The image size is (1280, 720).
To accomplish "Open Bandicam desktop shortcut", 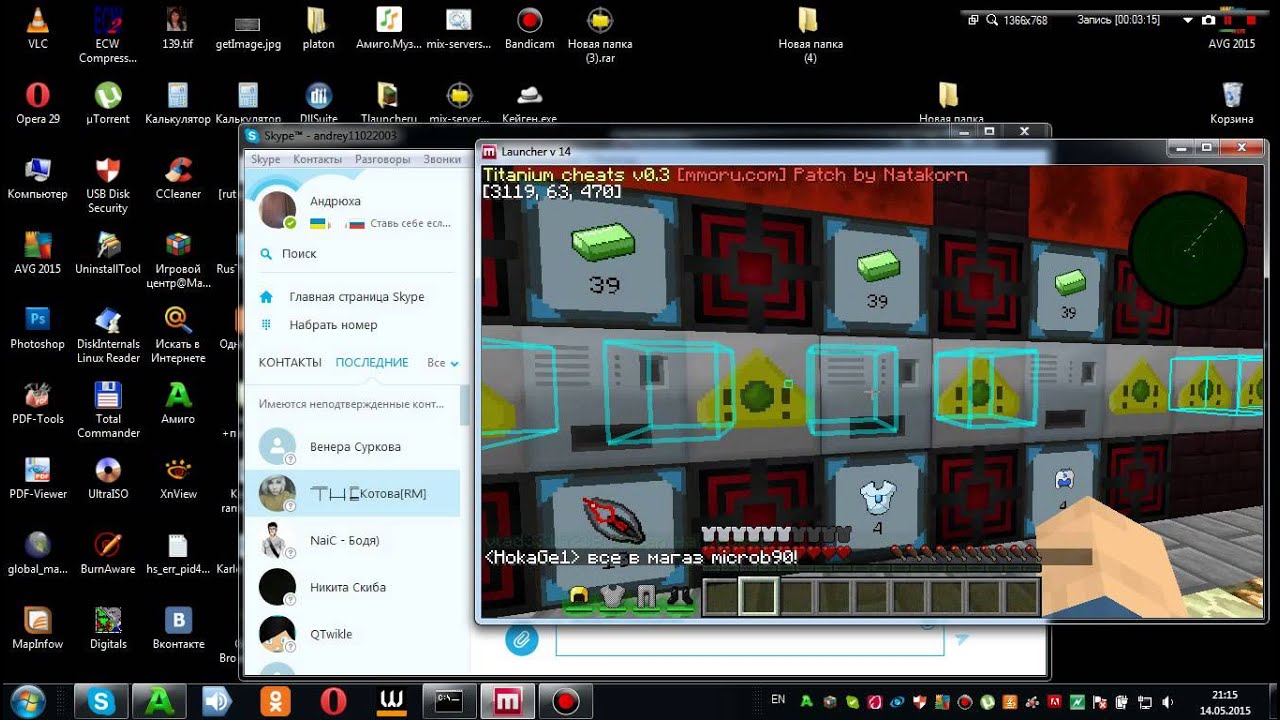I will coord(529,28).
